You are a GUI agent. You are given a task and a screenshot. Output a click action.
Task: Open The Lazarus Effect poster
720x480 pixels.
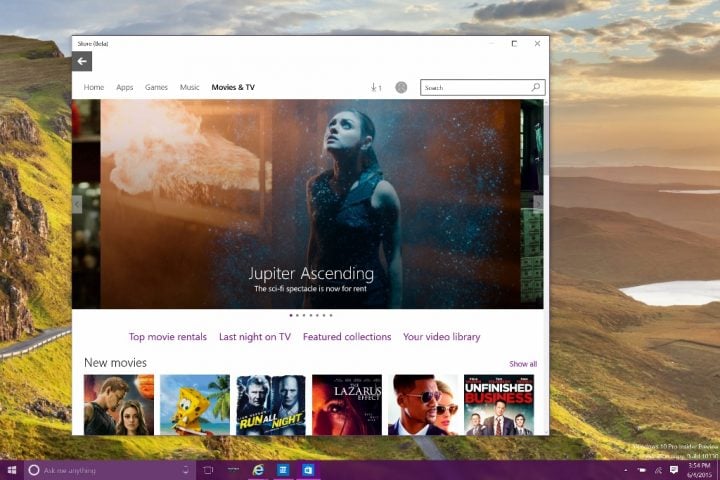[x=347, y=405]
